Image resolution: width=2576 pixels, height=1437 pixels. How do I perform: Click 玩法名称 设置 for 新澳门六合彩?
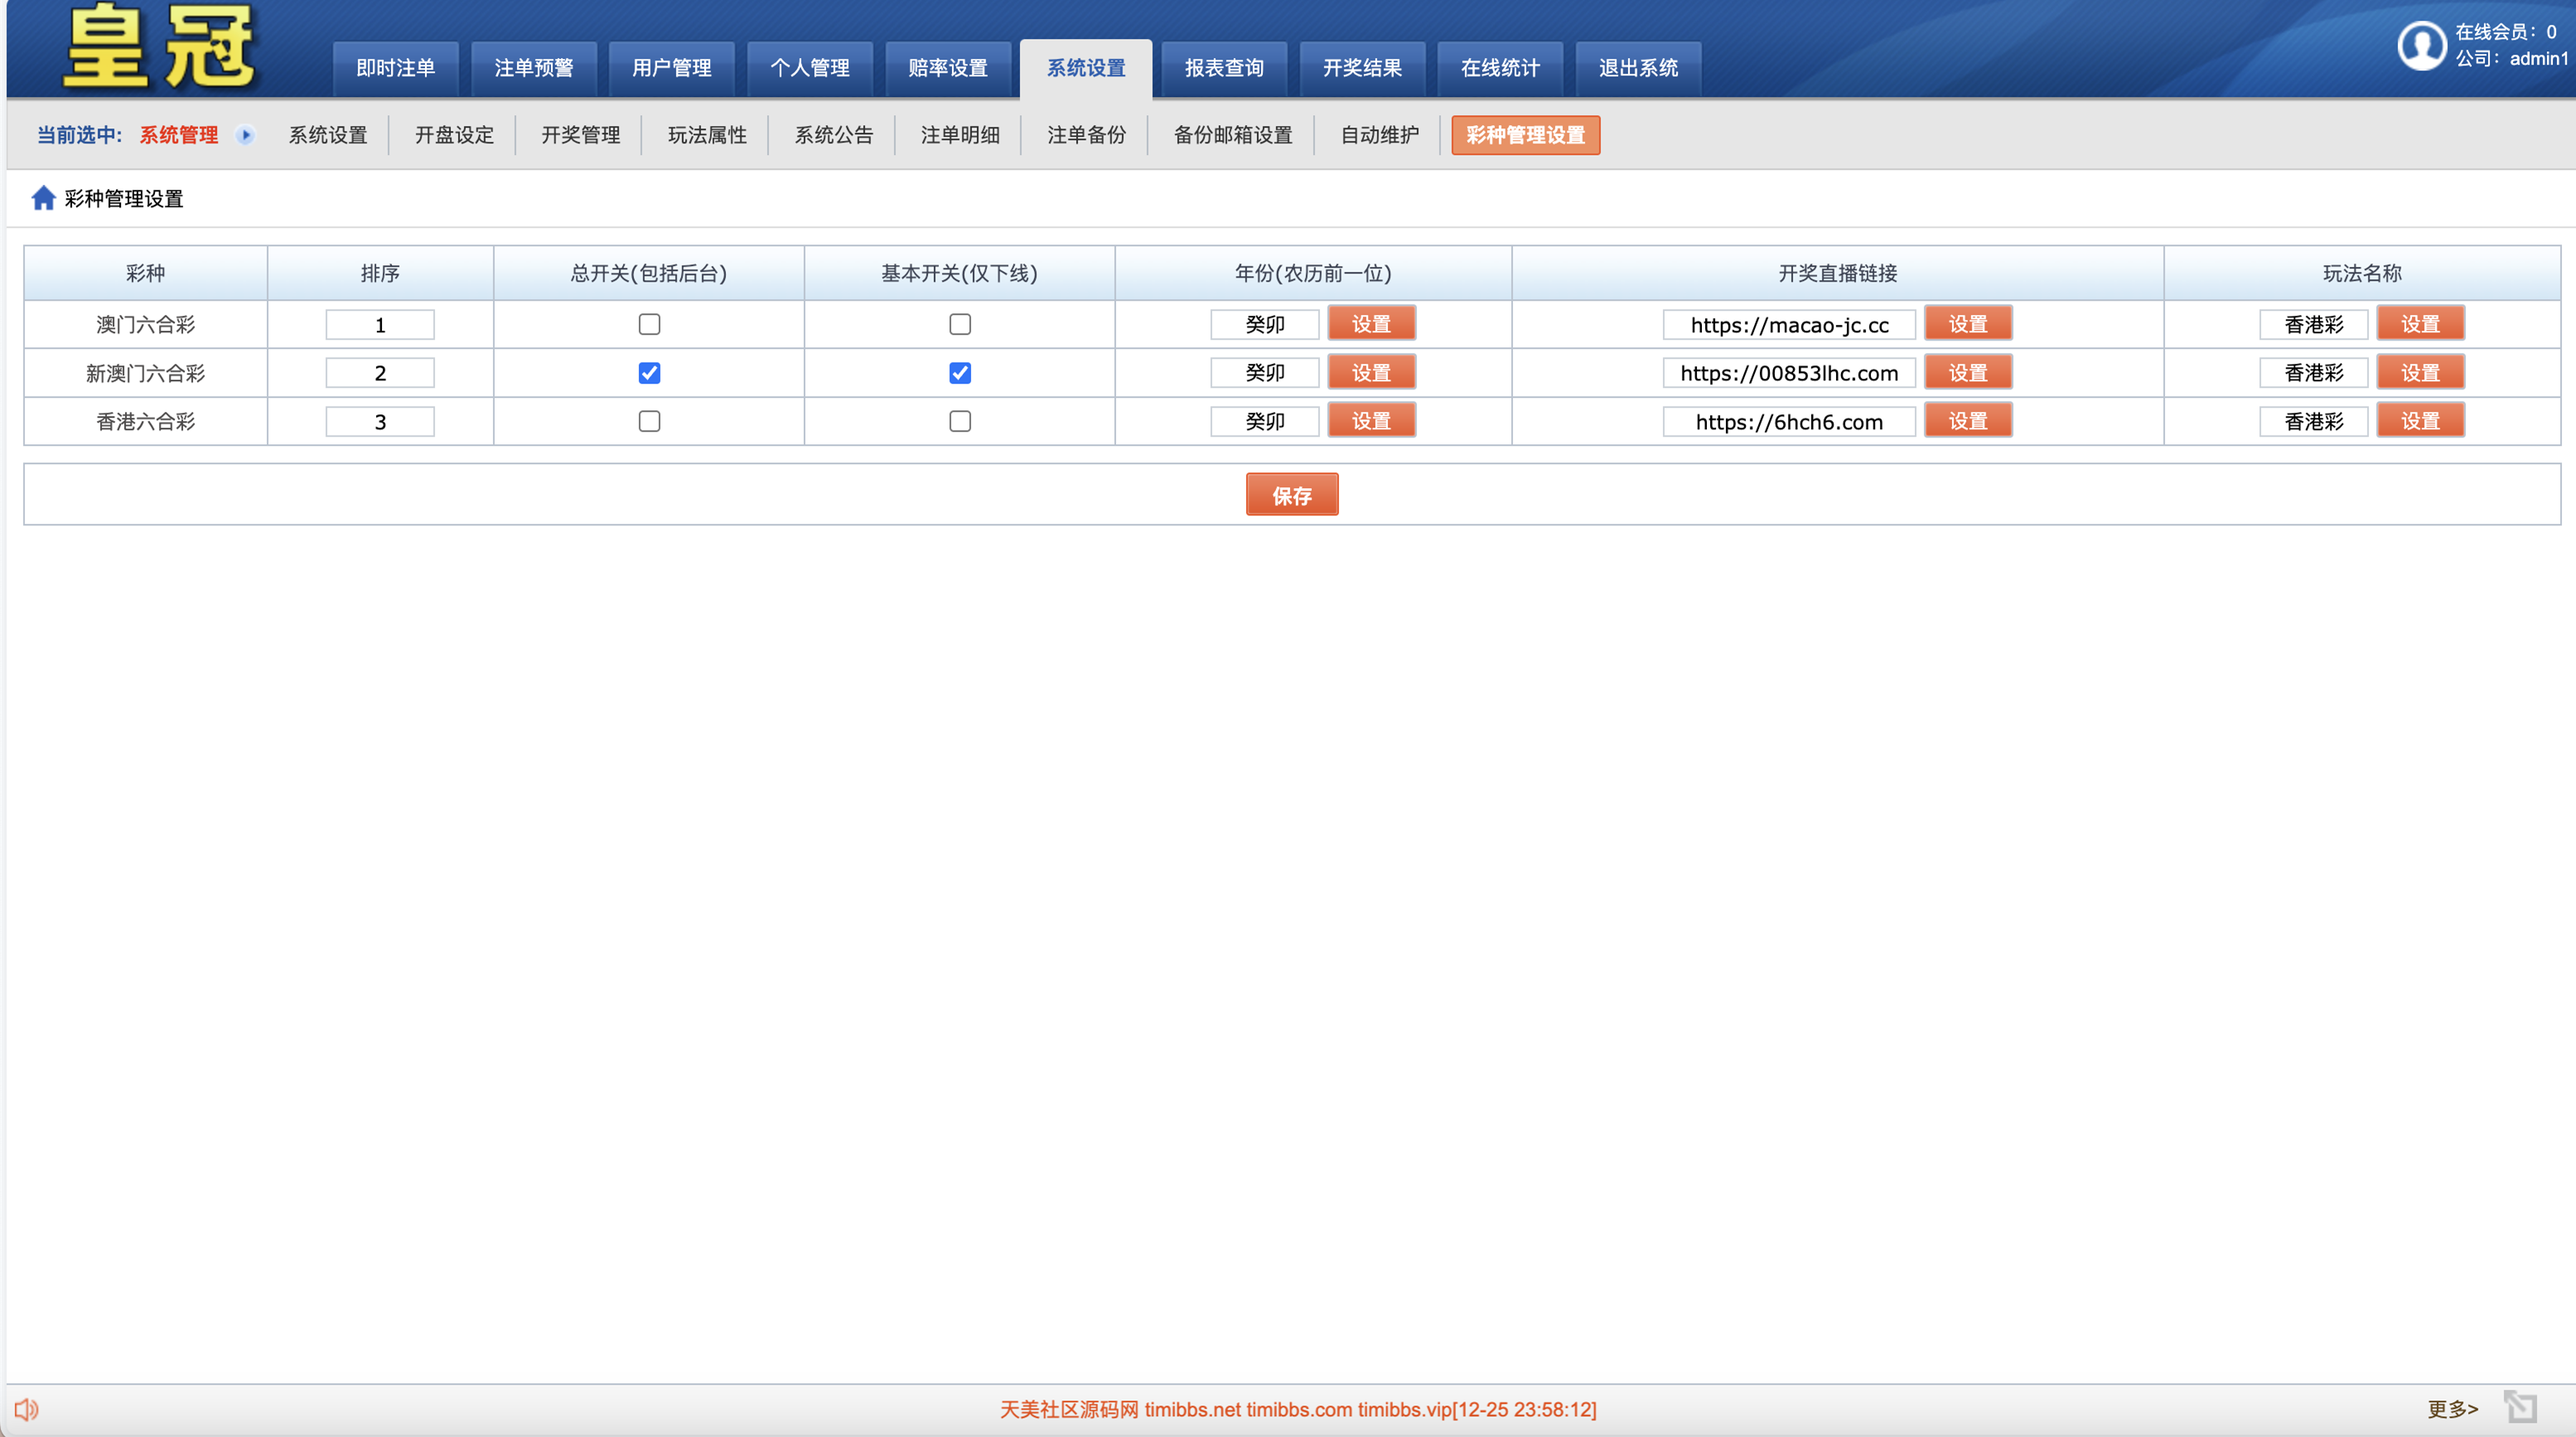[x=2419, y=373]
